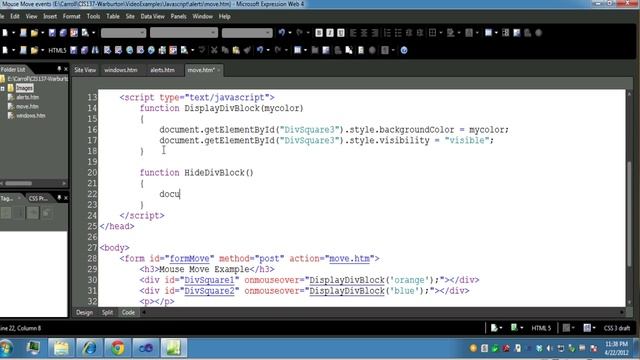Open the HTML 5 status bar schema
The width and height of the screenshot is (640, 360).
(x=541, y=328)
